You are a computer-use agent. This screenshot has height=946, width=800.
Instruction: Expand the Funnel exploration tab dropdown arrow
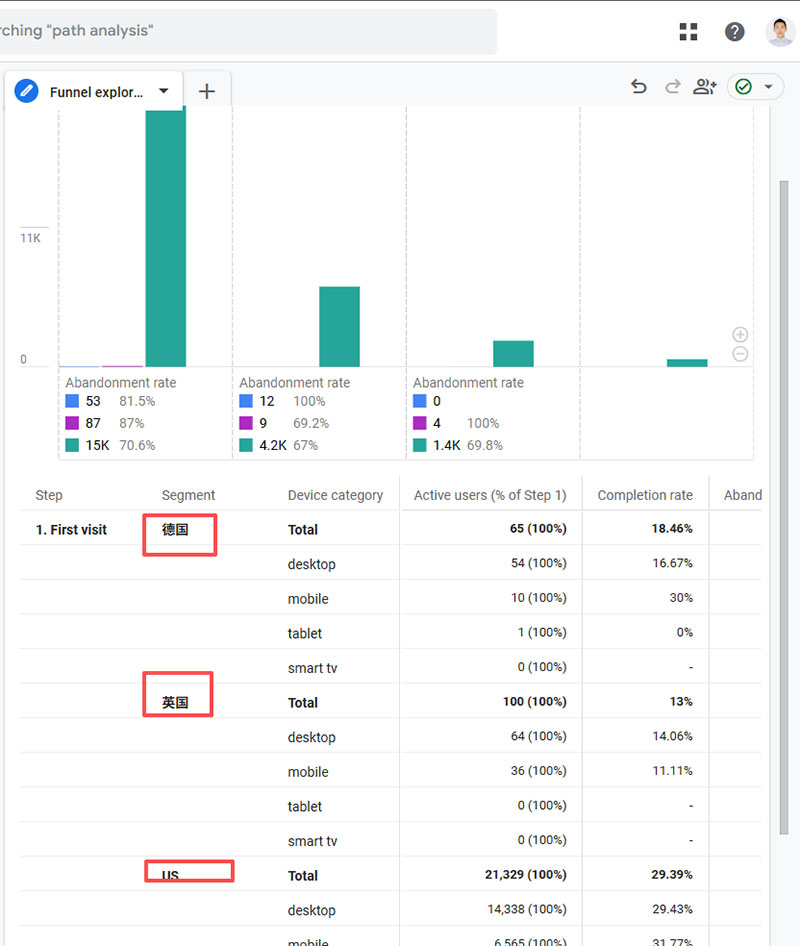(x=164, y=91)
